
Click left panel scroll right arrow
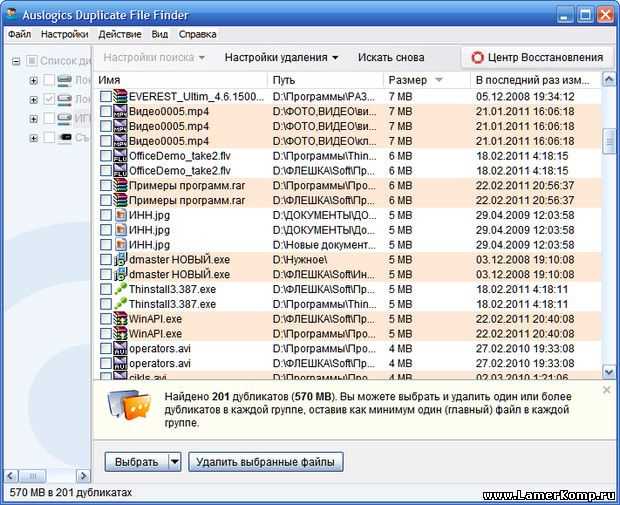pos(83,476)
